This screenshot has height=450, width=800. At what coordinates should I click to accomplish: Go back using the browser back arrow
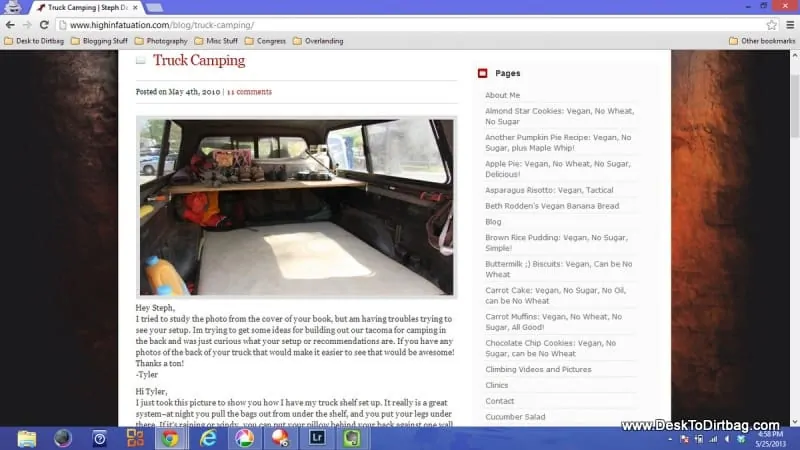pos(10,25)
